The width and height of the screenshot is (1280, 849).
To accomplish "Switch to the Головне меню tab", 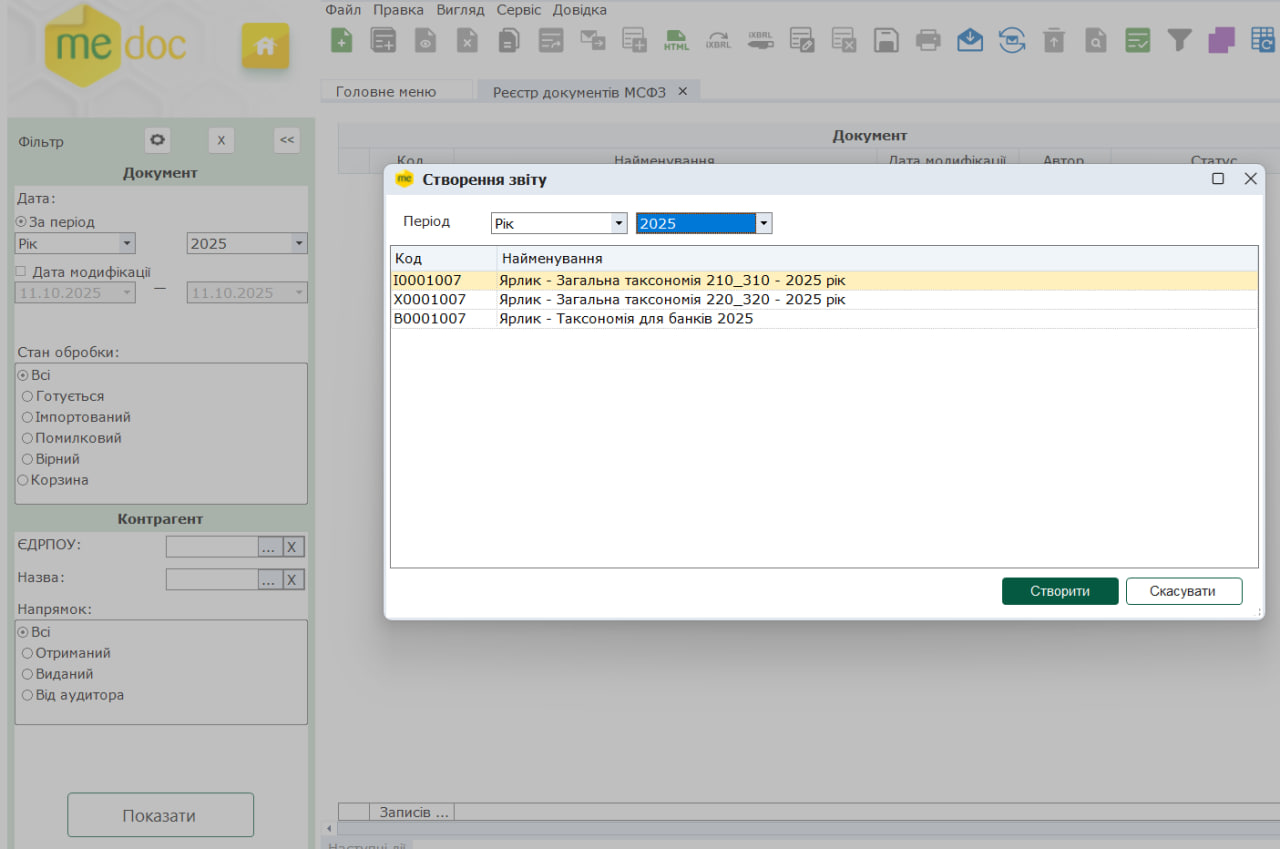I will [x=386, y=91].
